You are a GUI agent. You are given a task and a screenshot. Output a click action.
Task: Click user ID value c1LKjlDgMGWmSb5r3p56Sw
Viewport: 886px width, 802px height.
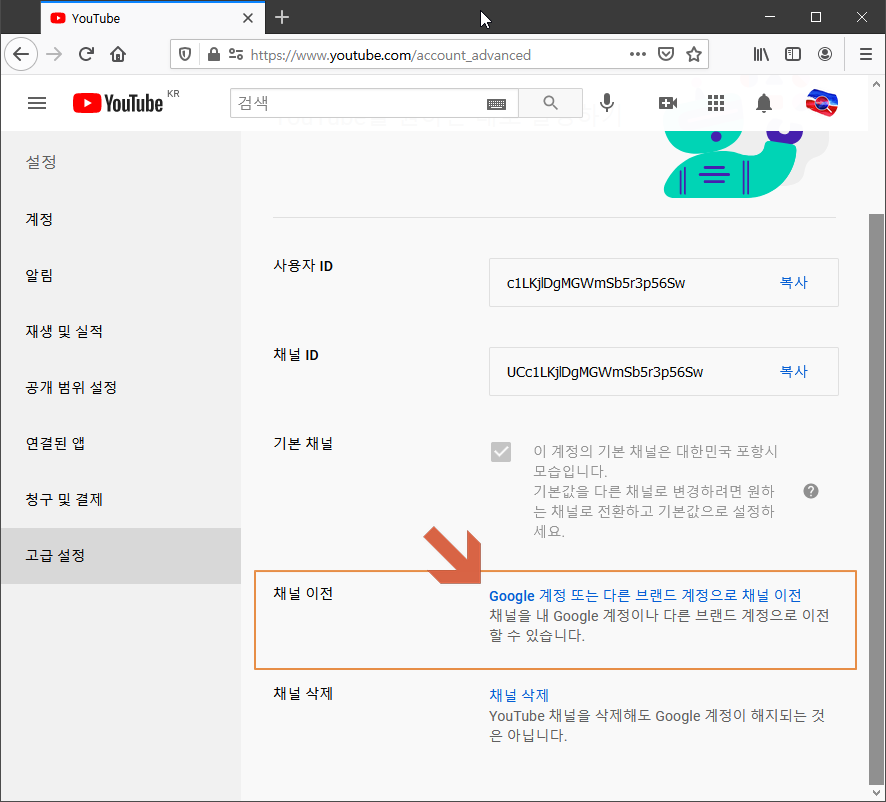click(596, 283)
